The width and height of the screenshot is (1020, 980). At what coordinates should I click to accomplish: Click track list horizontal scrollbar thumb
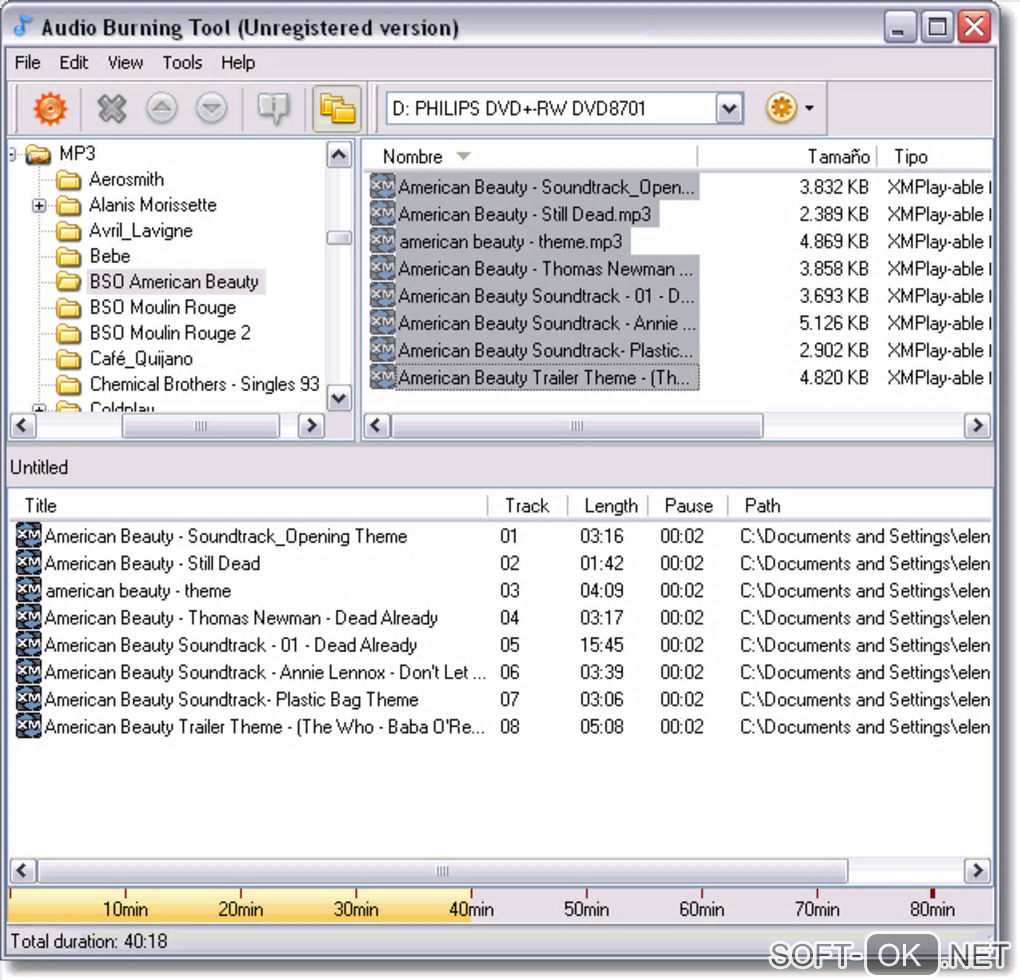pos(442,871)
